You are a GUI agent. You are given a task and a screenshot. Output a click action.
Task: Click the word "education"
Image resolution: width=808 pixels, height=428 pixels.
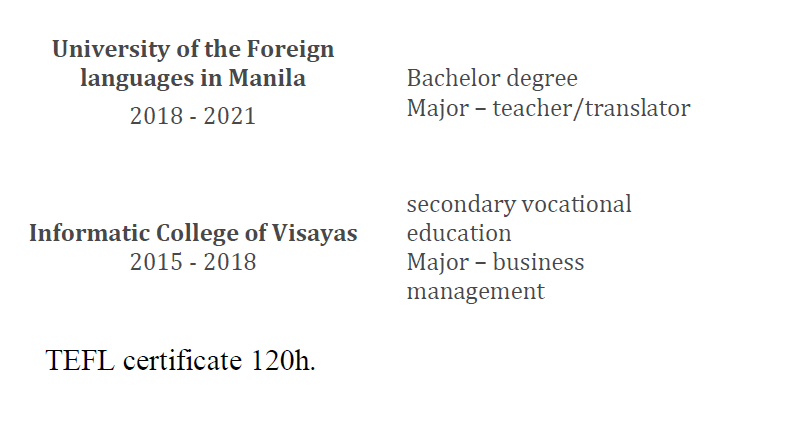[x=459, y=233]
